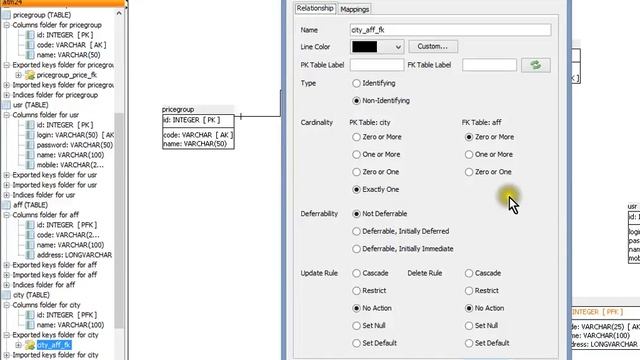Select Imported keys folder for city
The width and height of the screenshot is (640, 360).
click(x=56, y=355)
